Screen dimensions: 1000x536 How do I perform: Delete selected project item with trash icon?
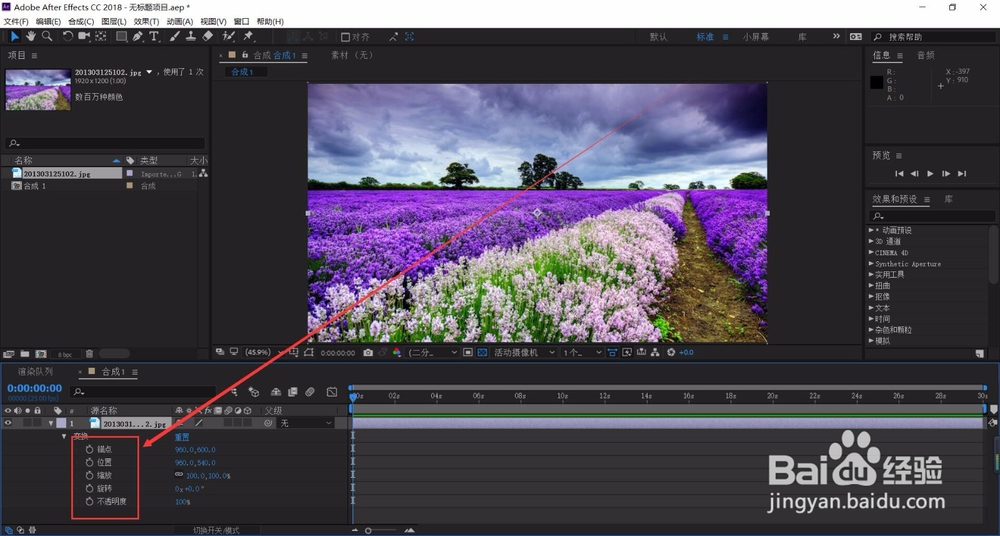click(x=89, y=354)
